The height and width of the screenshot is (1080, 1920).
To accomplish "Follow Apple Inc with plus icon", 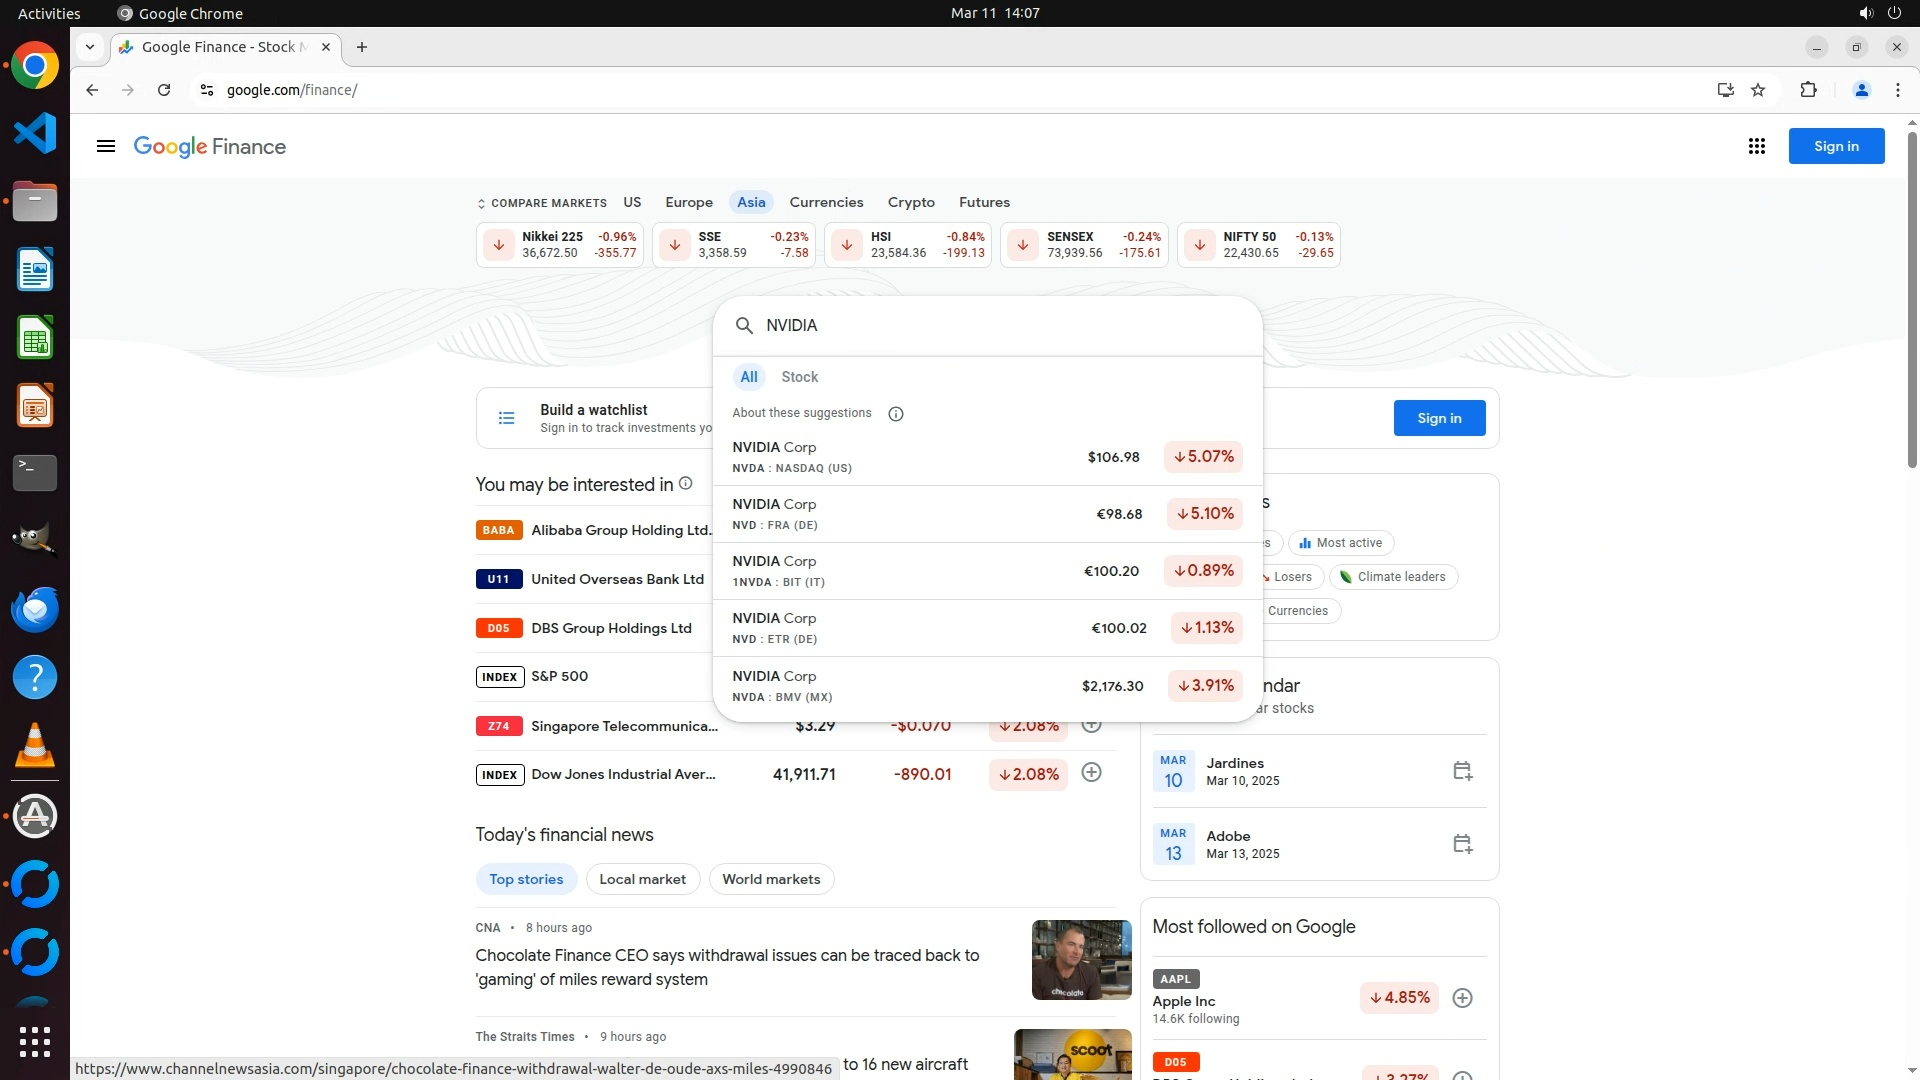I will (1462, 998).
